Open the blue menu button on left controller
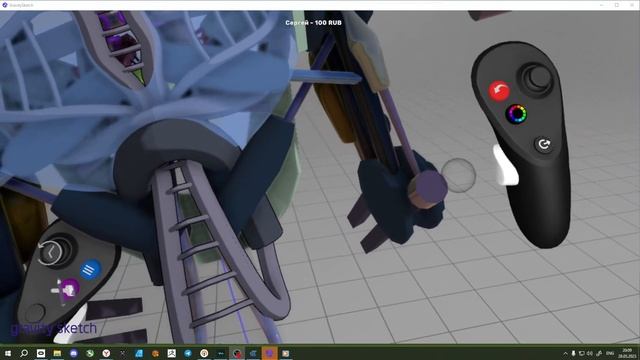This screenshot has height=360, width=640. [90, 270]
